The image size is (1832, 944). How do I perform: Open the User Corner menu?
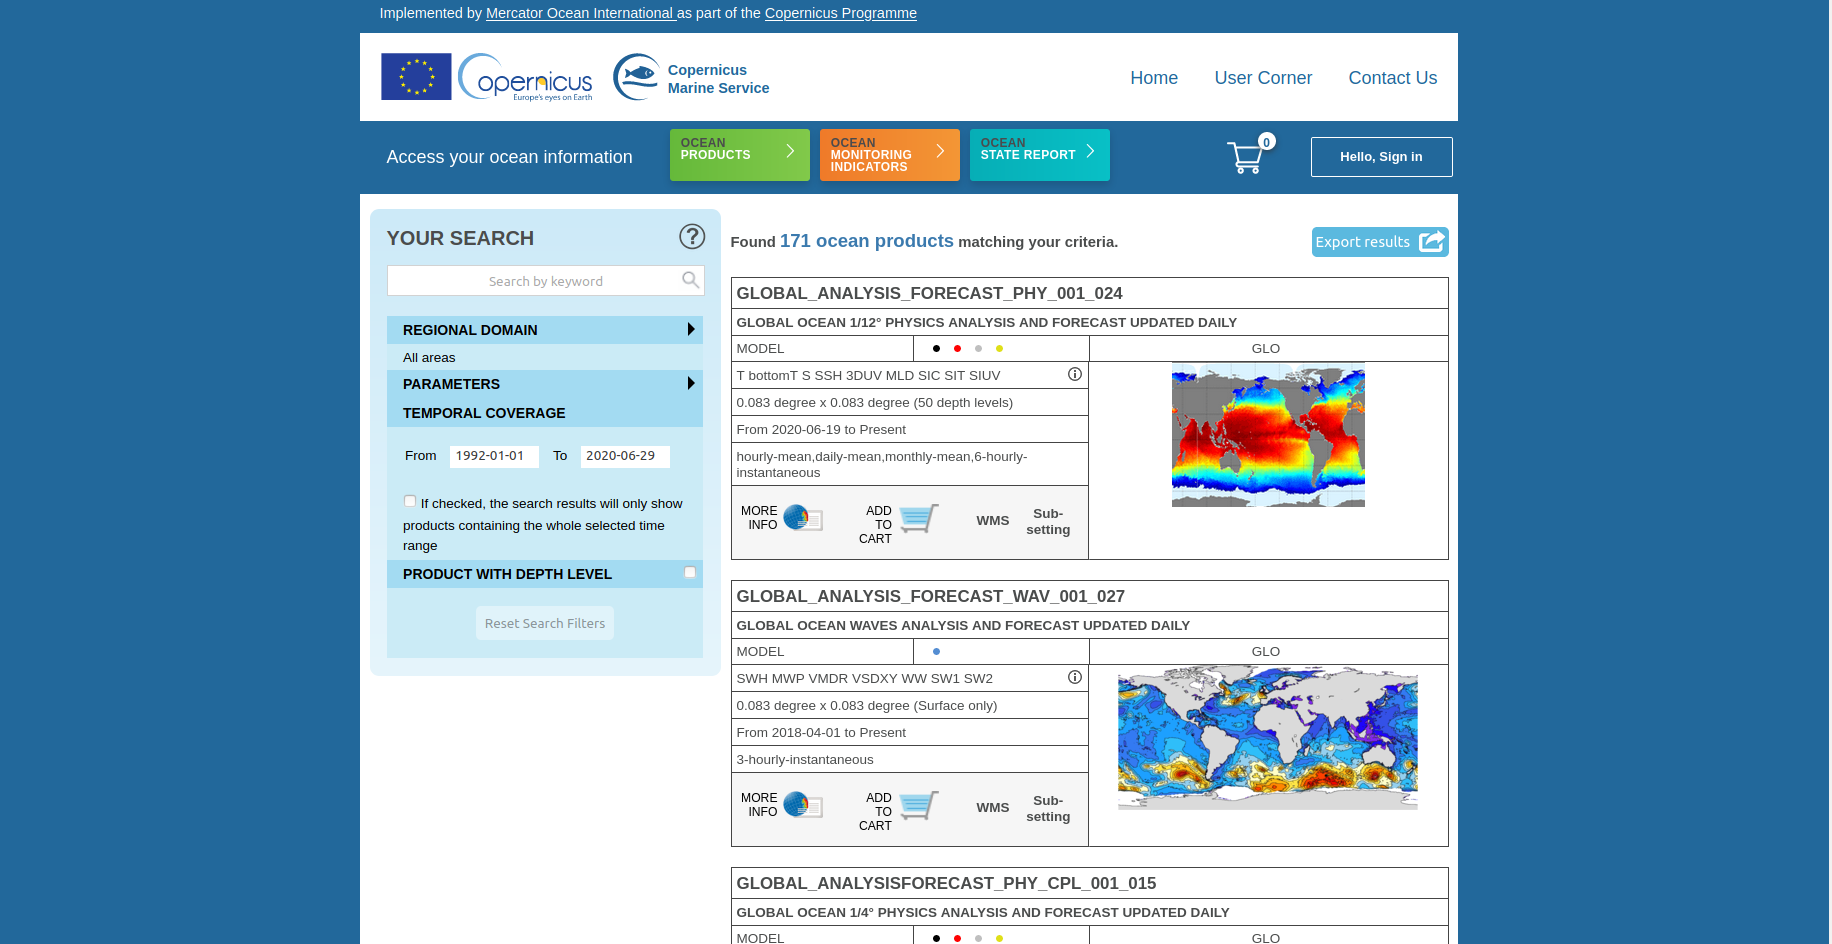coord(1263,78)
